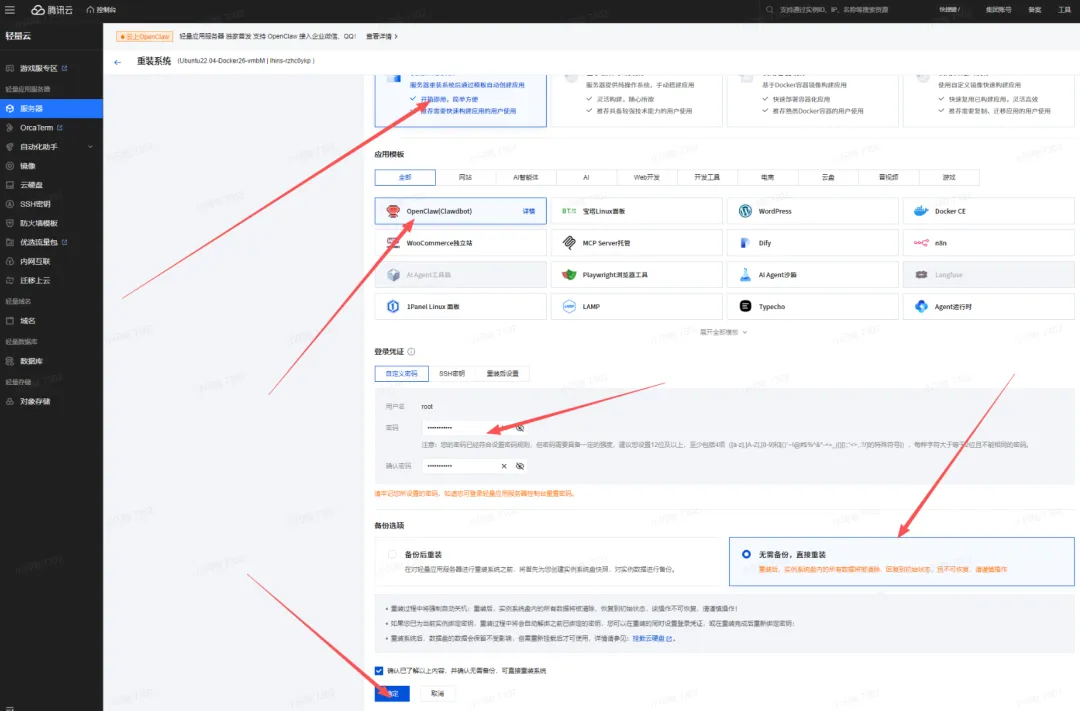Image resolution: width=1080 pixels, height=711 pixels.
Task: Select the 备份后重装 radio option
Action: tap(393, 554)
